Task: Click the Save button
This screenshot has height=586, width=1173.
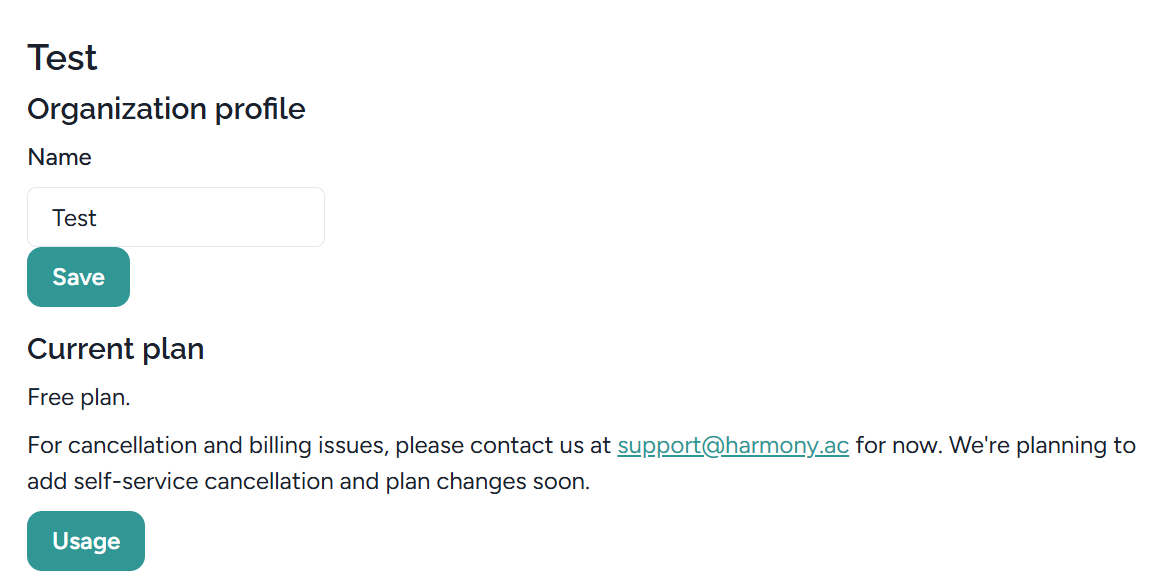Action: tap(78, 277)
